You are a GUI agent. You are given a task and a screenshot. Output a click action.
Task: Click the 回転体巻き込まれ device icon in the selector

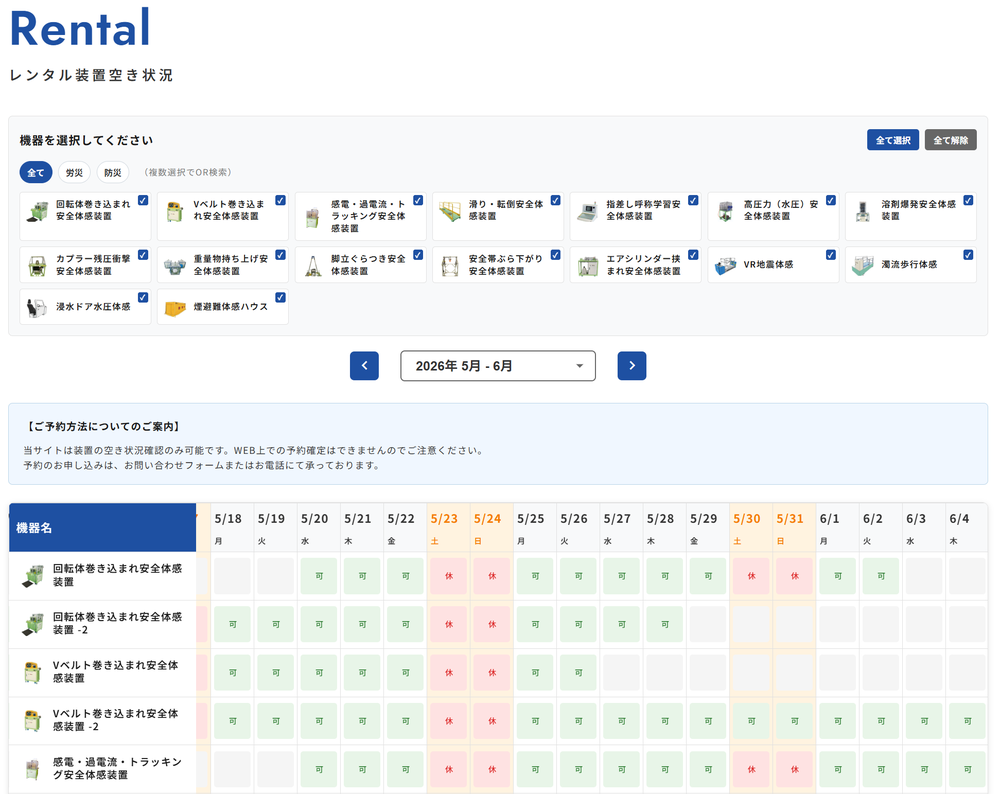coord(38,211)
